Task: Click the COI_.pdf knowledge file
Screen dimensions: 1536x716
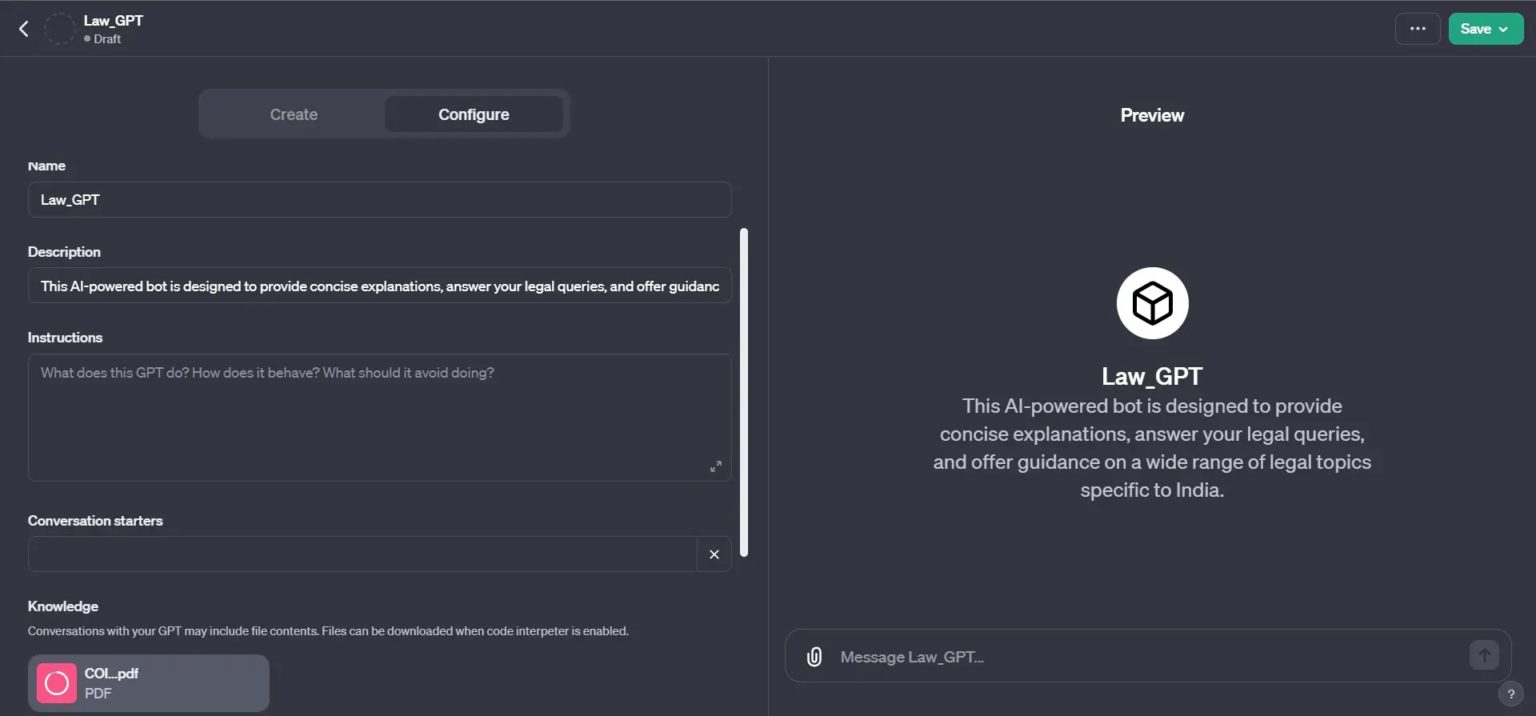Action: pos(147,682)
